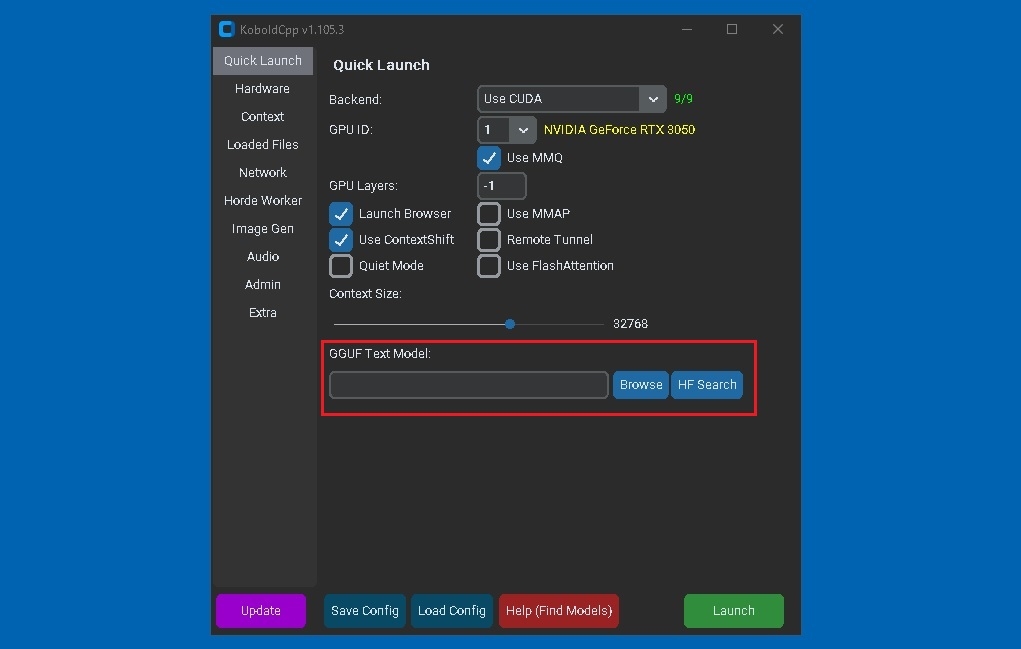Select the Horde Worker tab

point(262,201)
